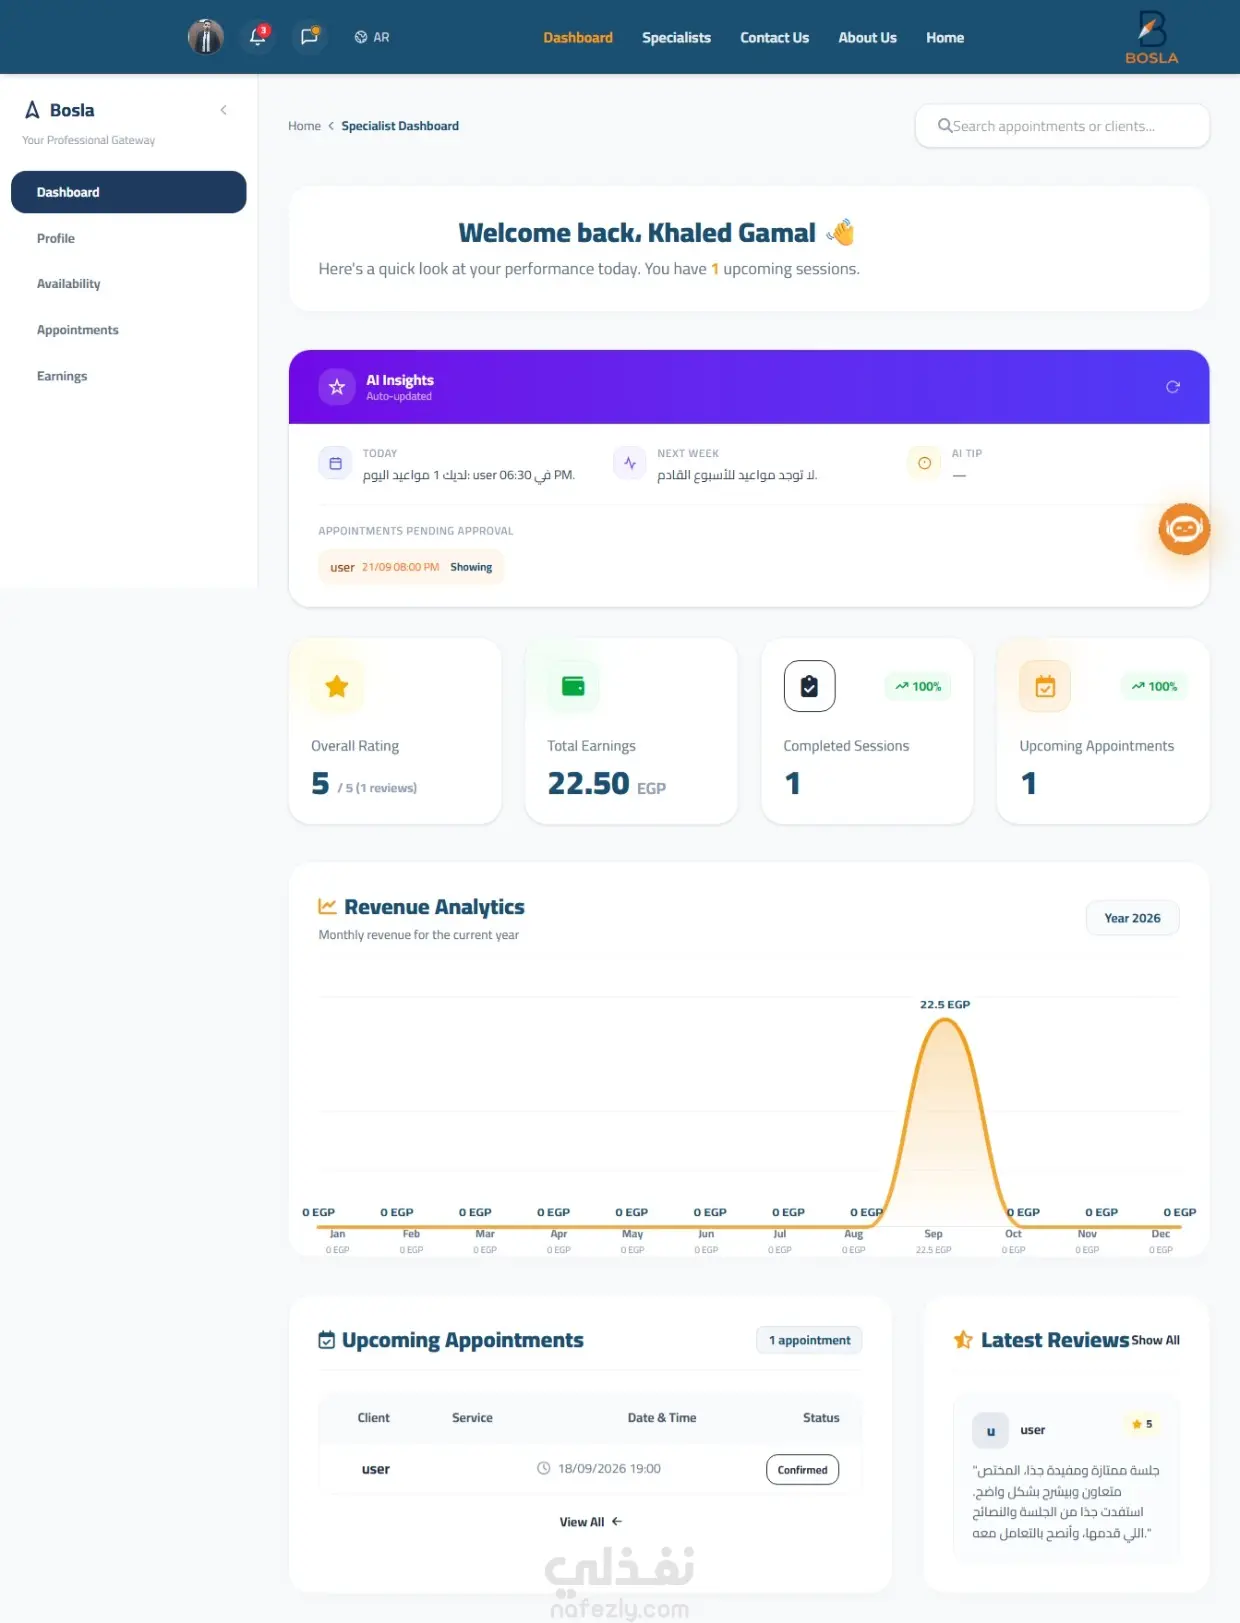Collapse the Bosla sidebar with chevron
Viewport: 1240px width, 1623px height.
pyautogui.click(x=223, y=110)
